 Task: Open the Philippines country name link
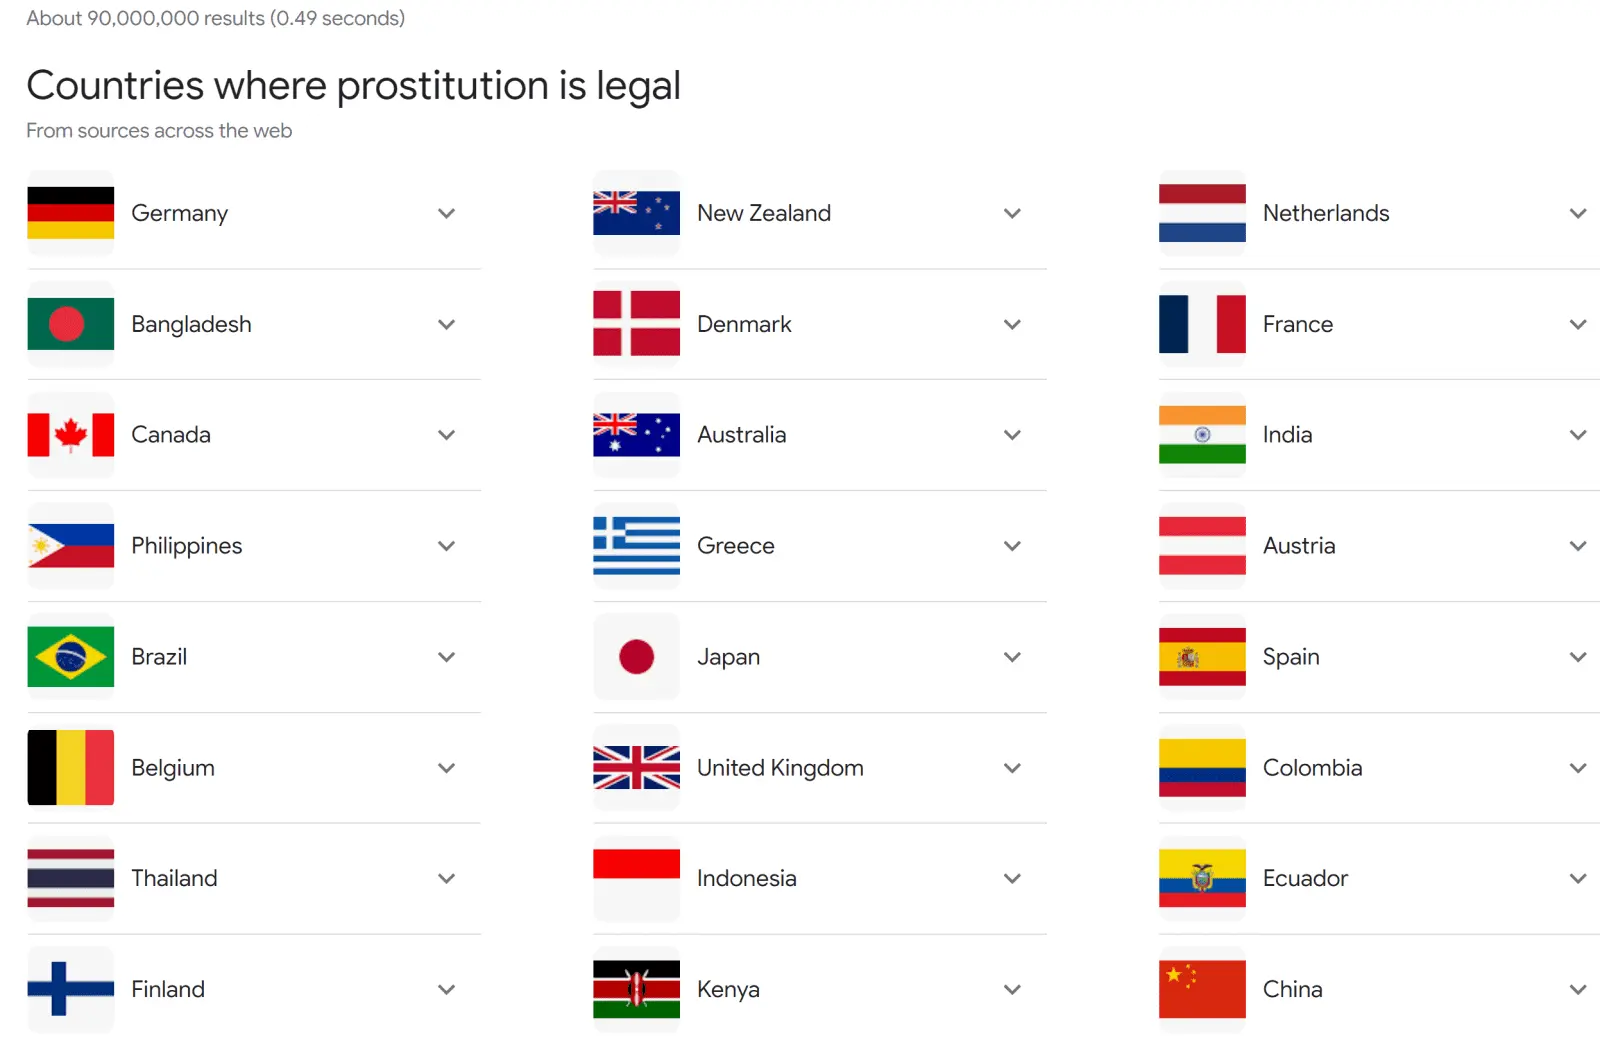coord(187,546)
